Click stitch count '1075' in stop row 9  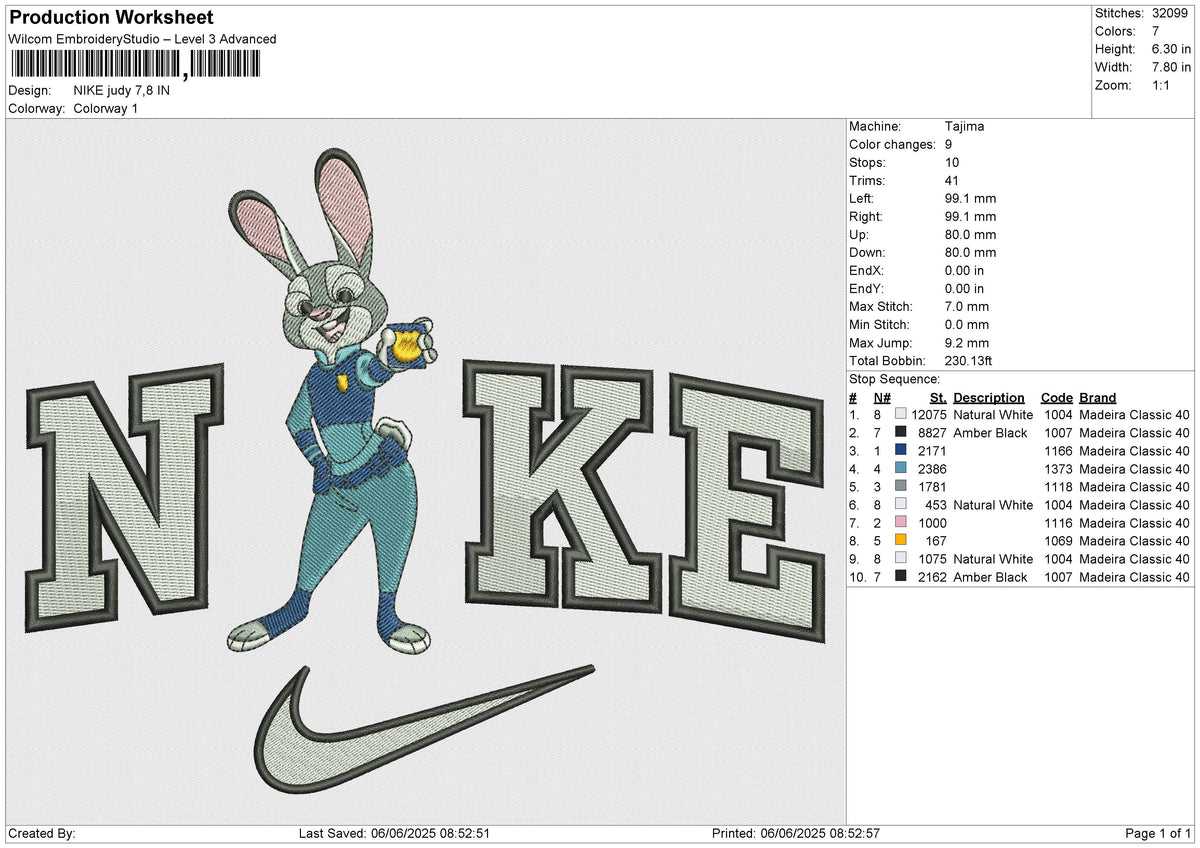(932, 559)
